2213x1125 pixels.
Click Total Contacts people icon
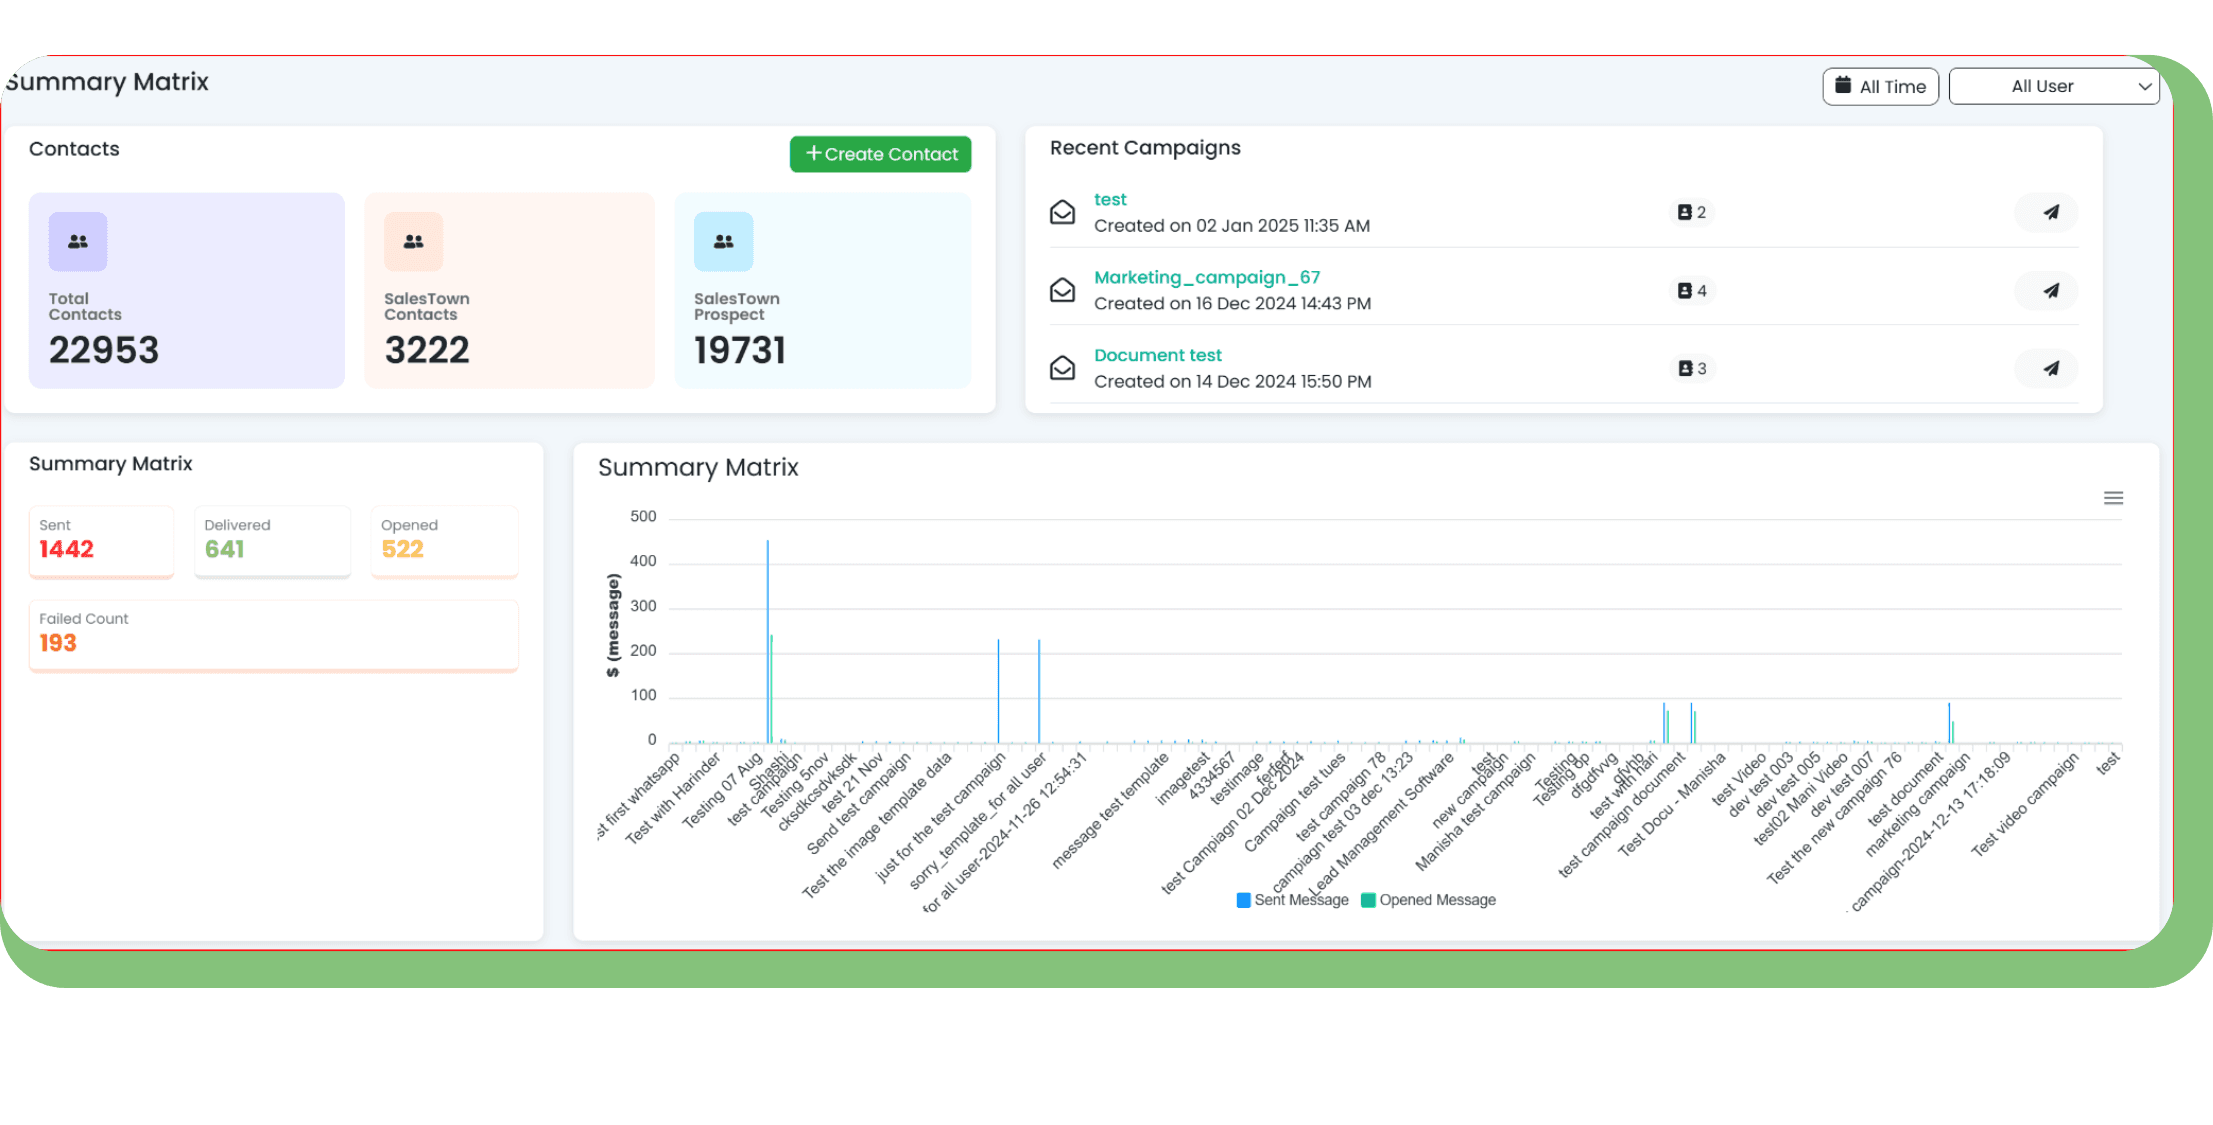pyautogui.click(x=78, y=242)
